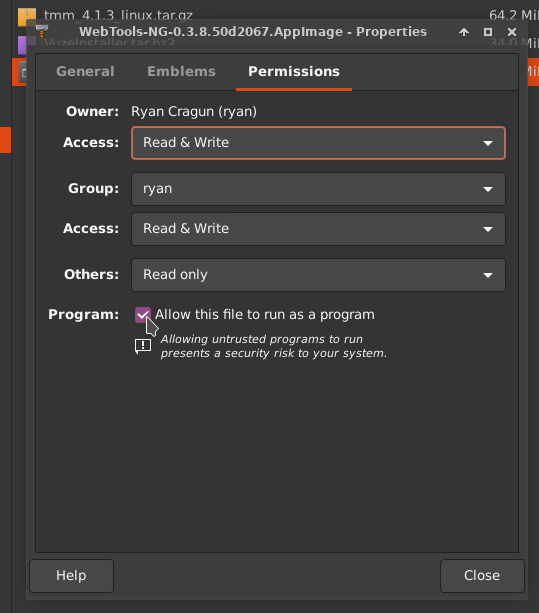This screenshot has width=539, height=613.
Task: Click the tmm tar.gz archive icon
Action: (x=27, y=16)
